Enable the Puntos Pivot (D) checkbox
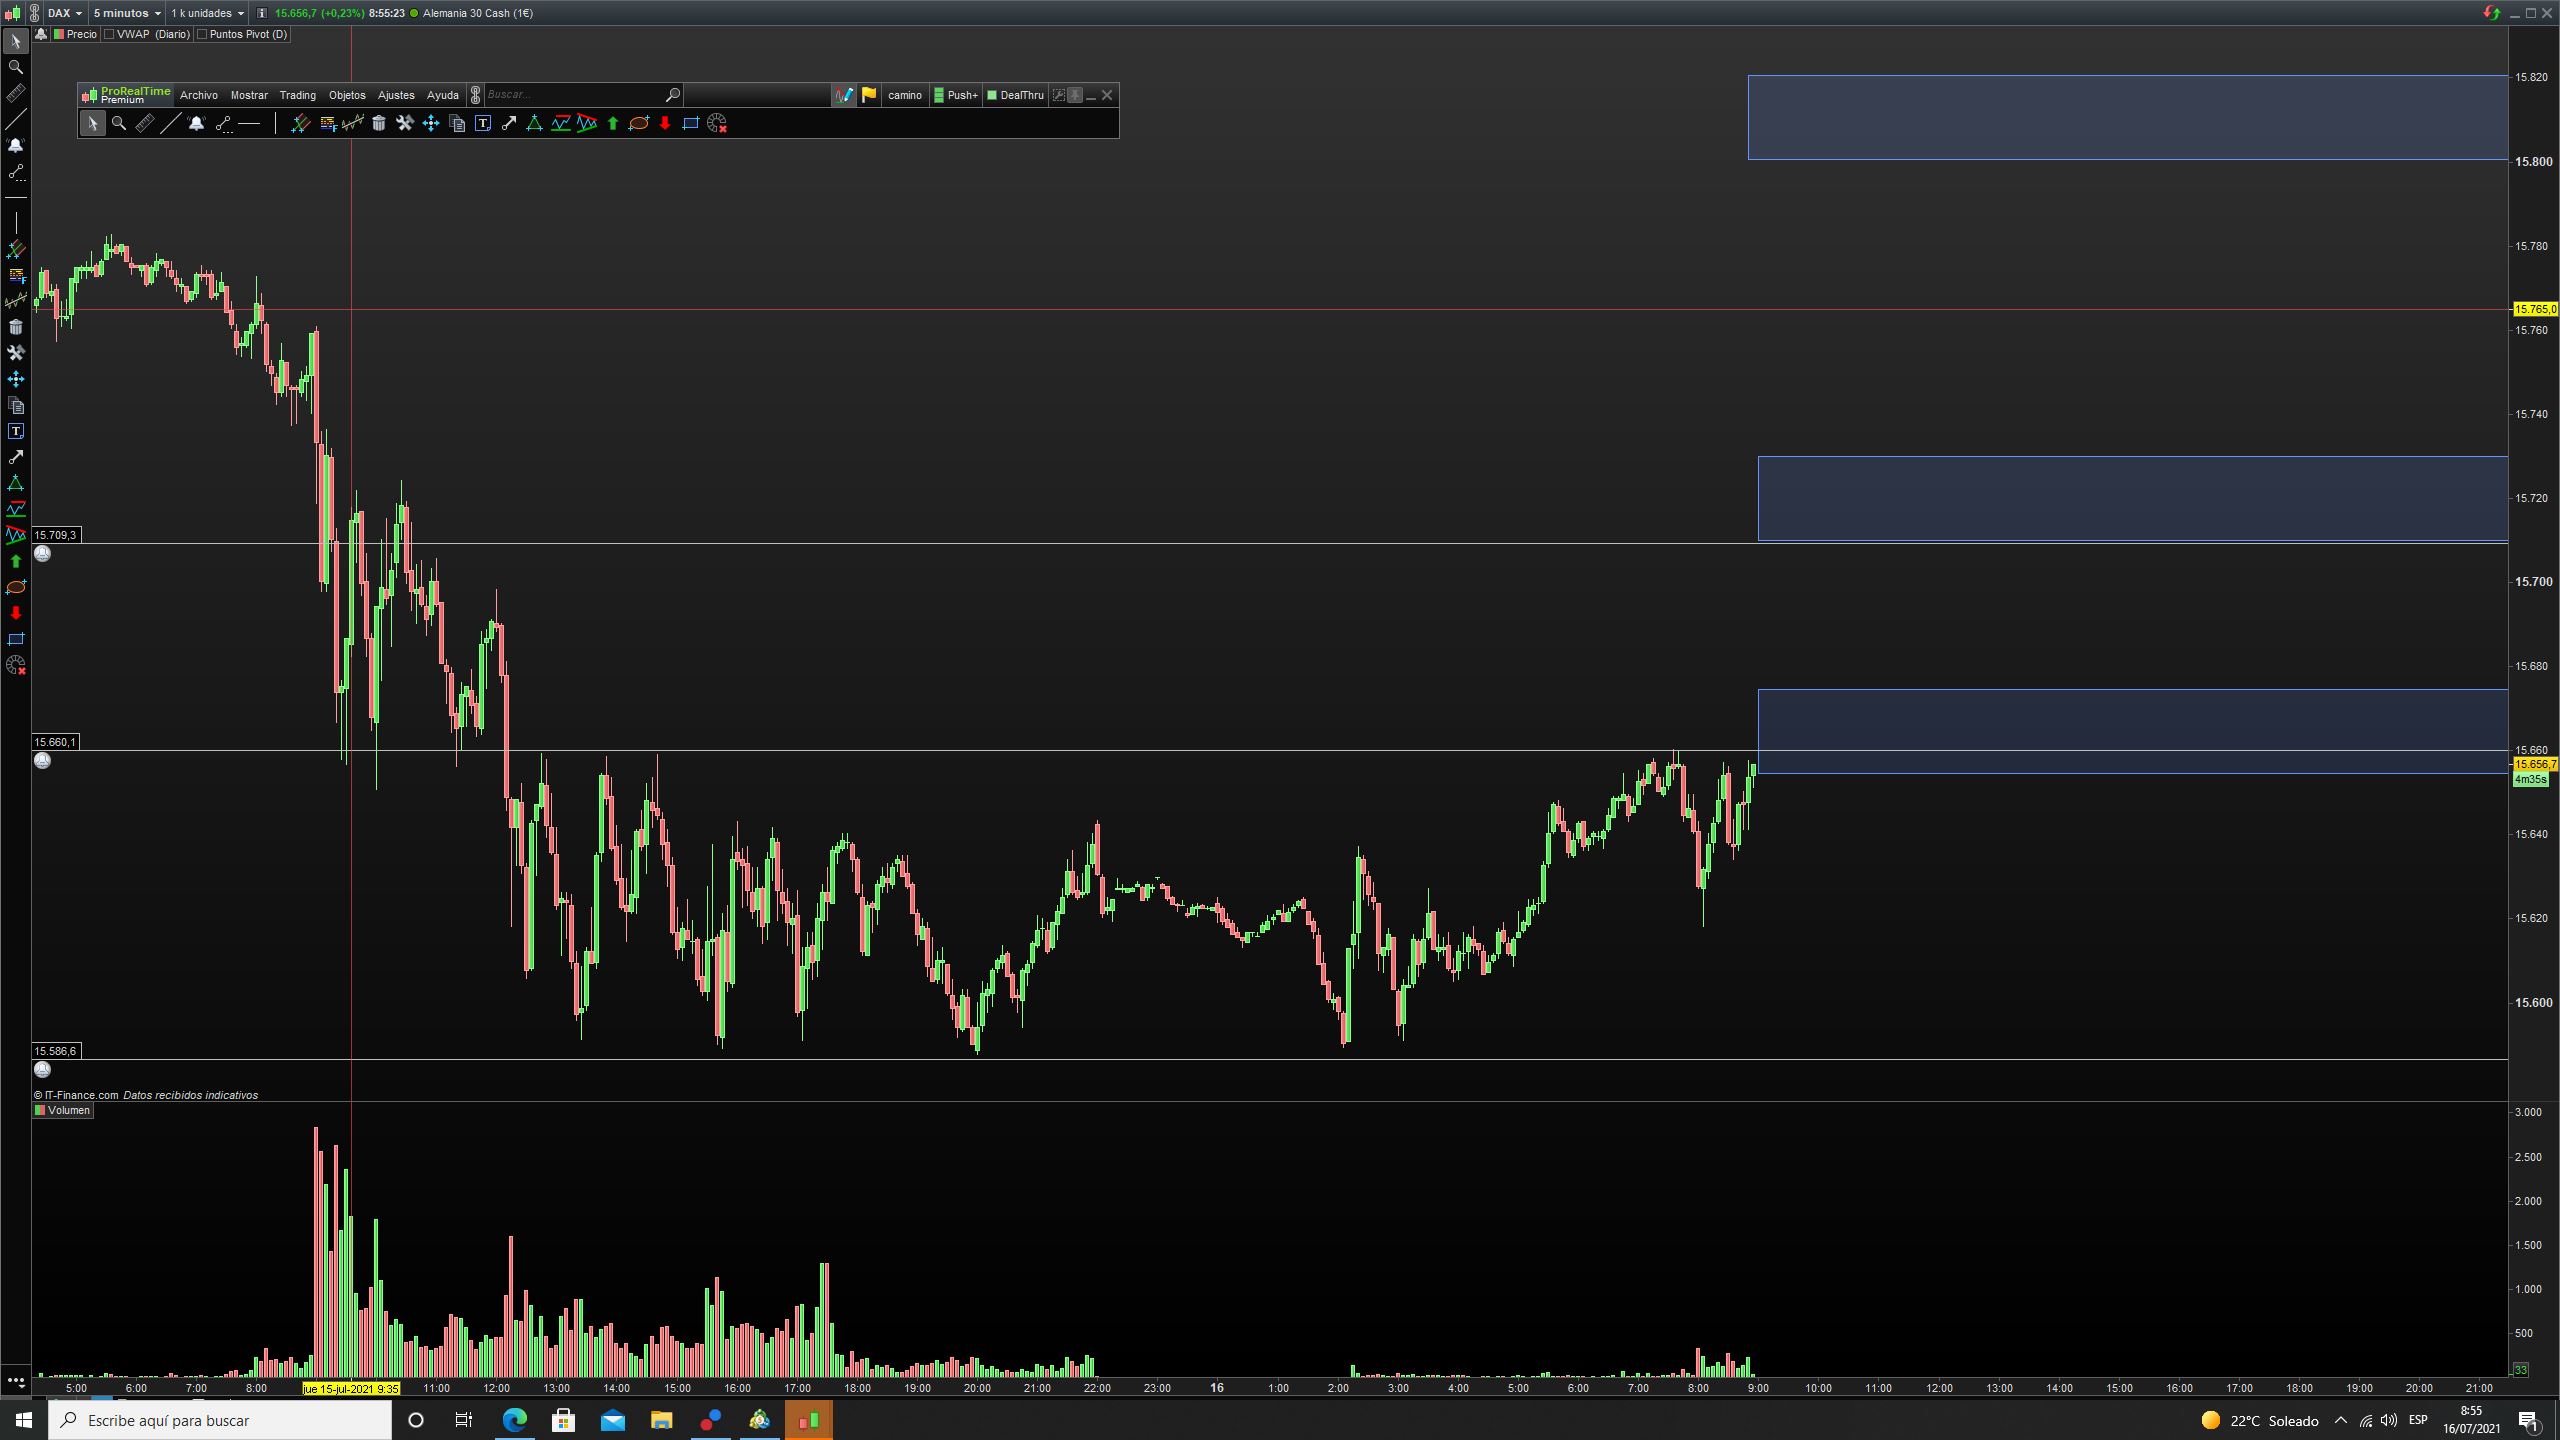This screenshot has height=1440, width=2560. (x=202, y=34)
